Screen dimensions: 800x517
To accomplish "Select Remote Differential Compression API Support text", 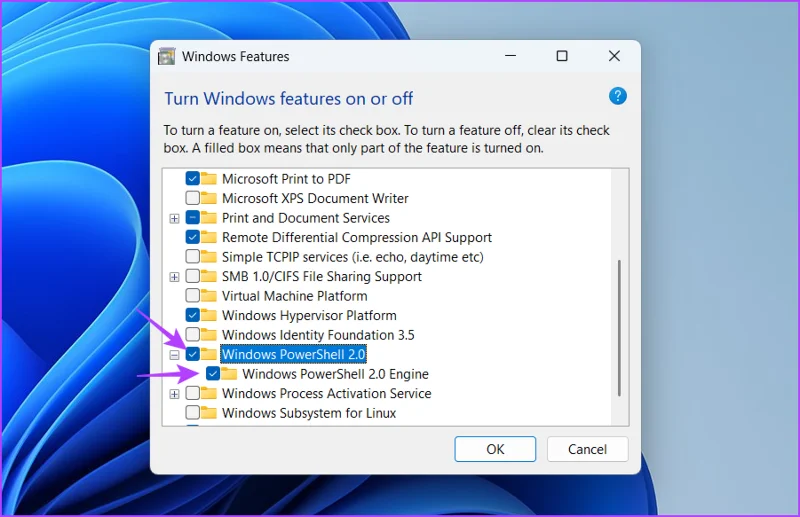I will (357, 237).
